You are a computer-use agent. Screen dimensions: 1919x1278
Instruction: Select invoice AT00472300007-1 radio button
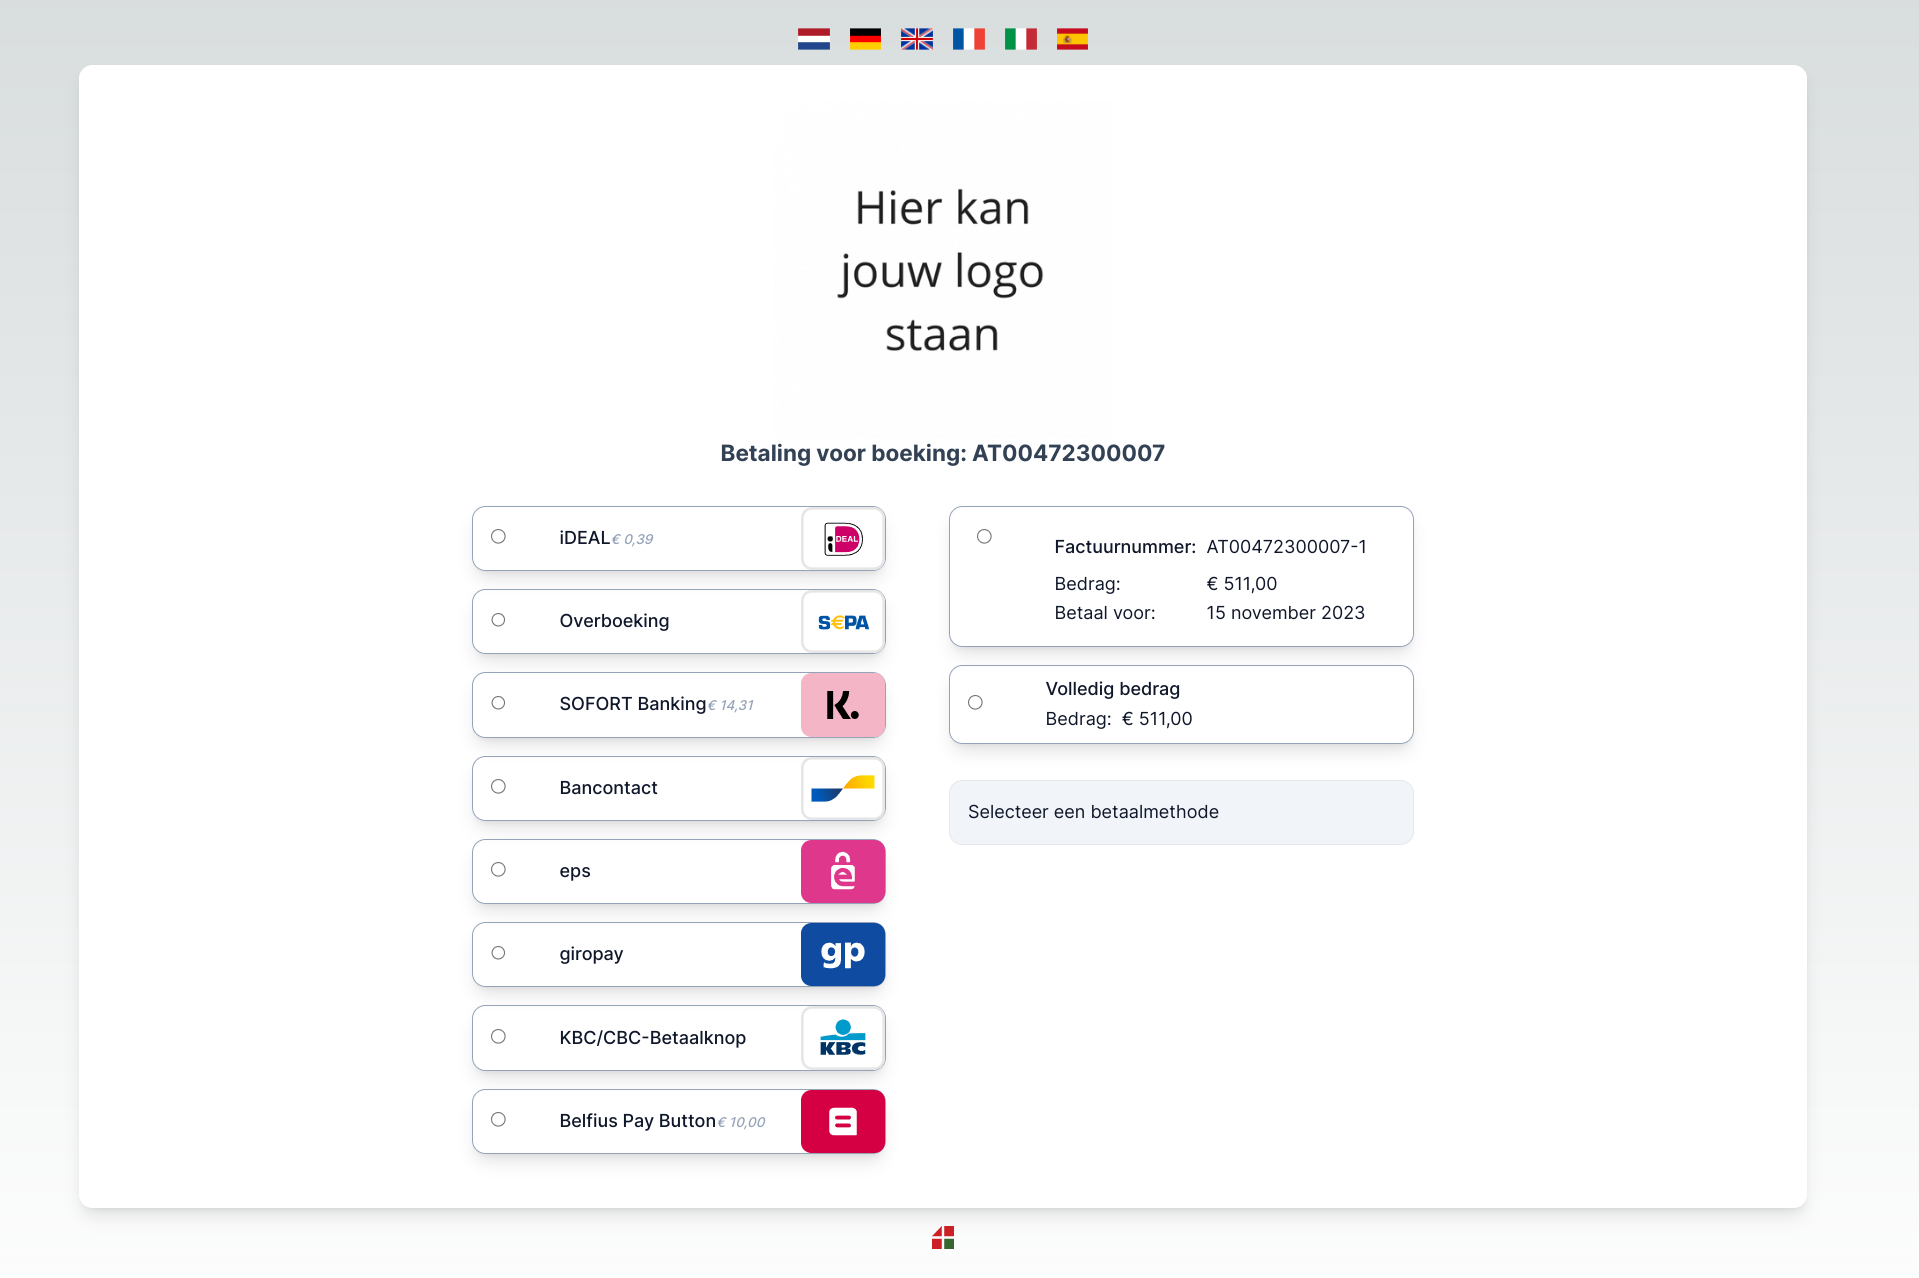[984, 537]
